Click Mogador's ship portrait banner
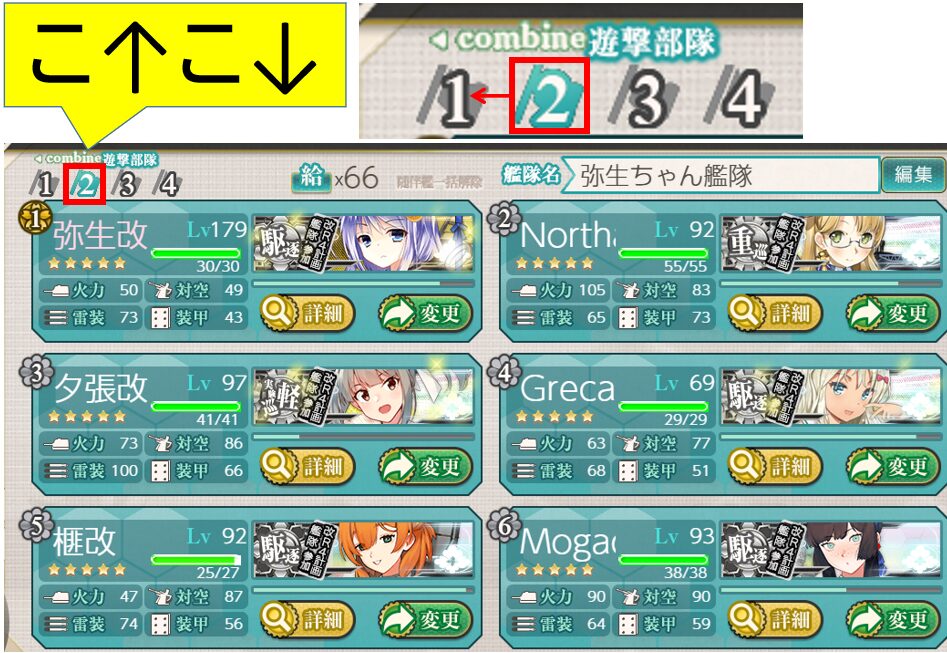Image resolution: width=947 pixels, height=653 pixels. 832,549
